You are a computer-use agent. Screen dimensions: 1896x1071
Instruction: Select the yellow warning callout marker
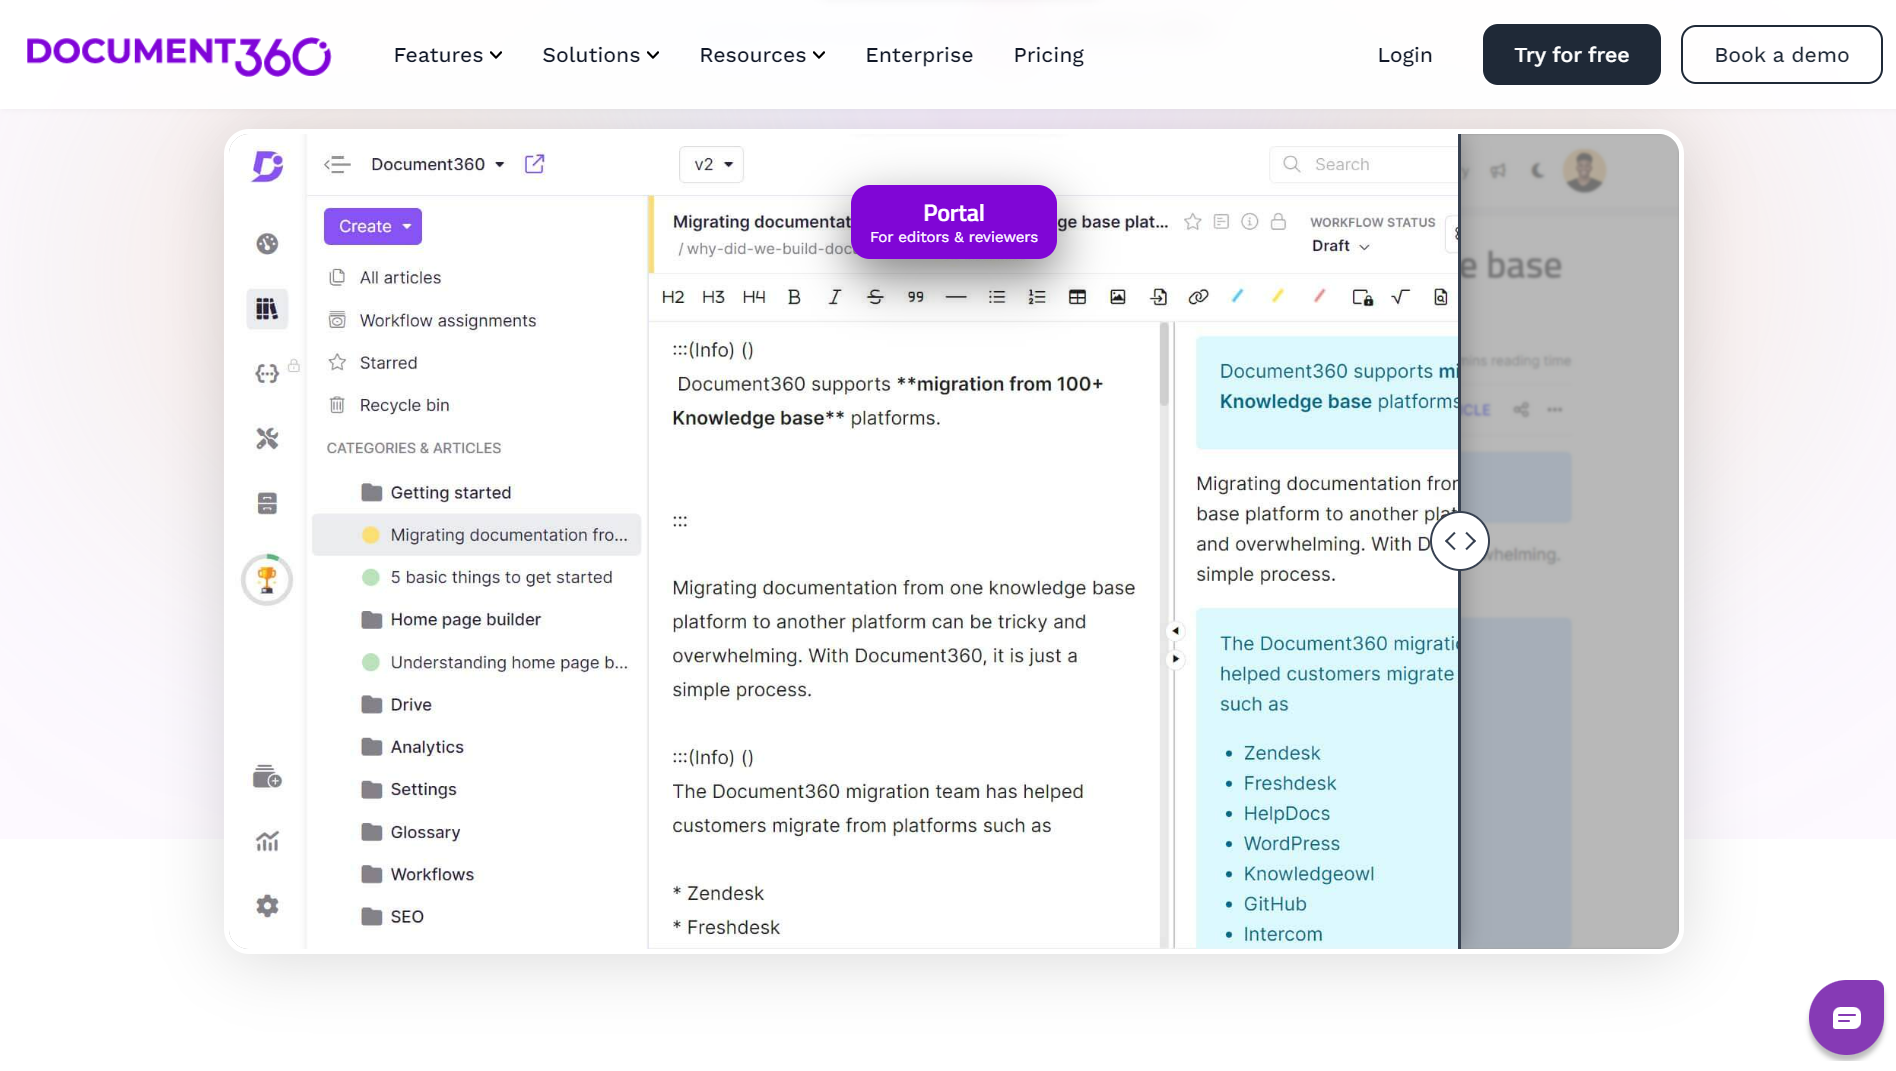pos(1277,296)
